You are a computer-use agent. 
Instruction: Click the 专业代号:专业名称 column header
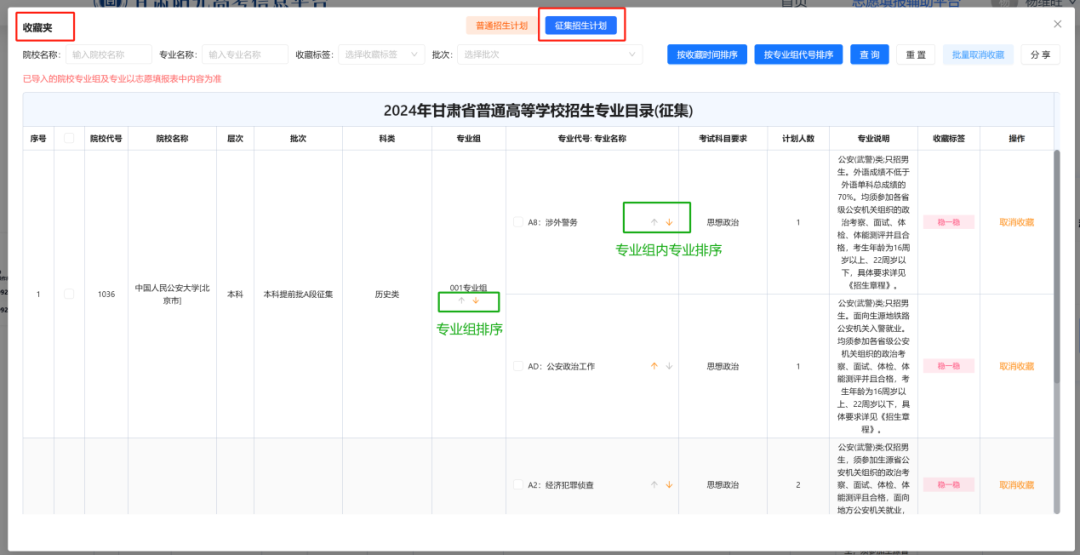(592, 138)
